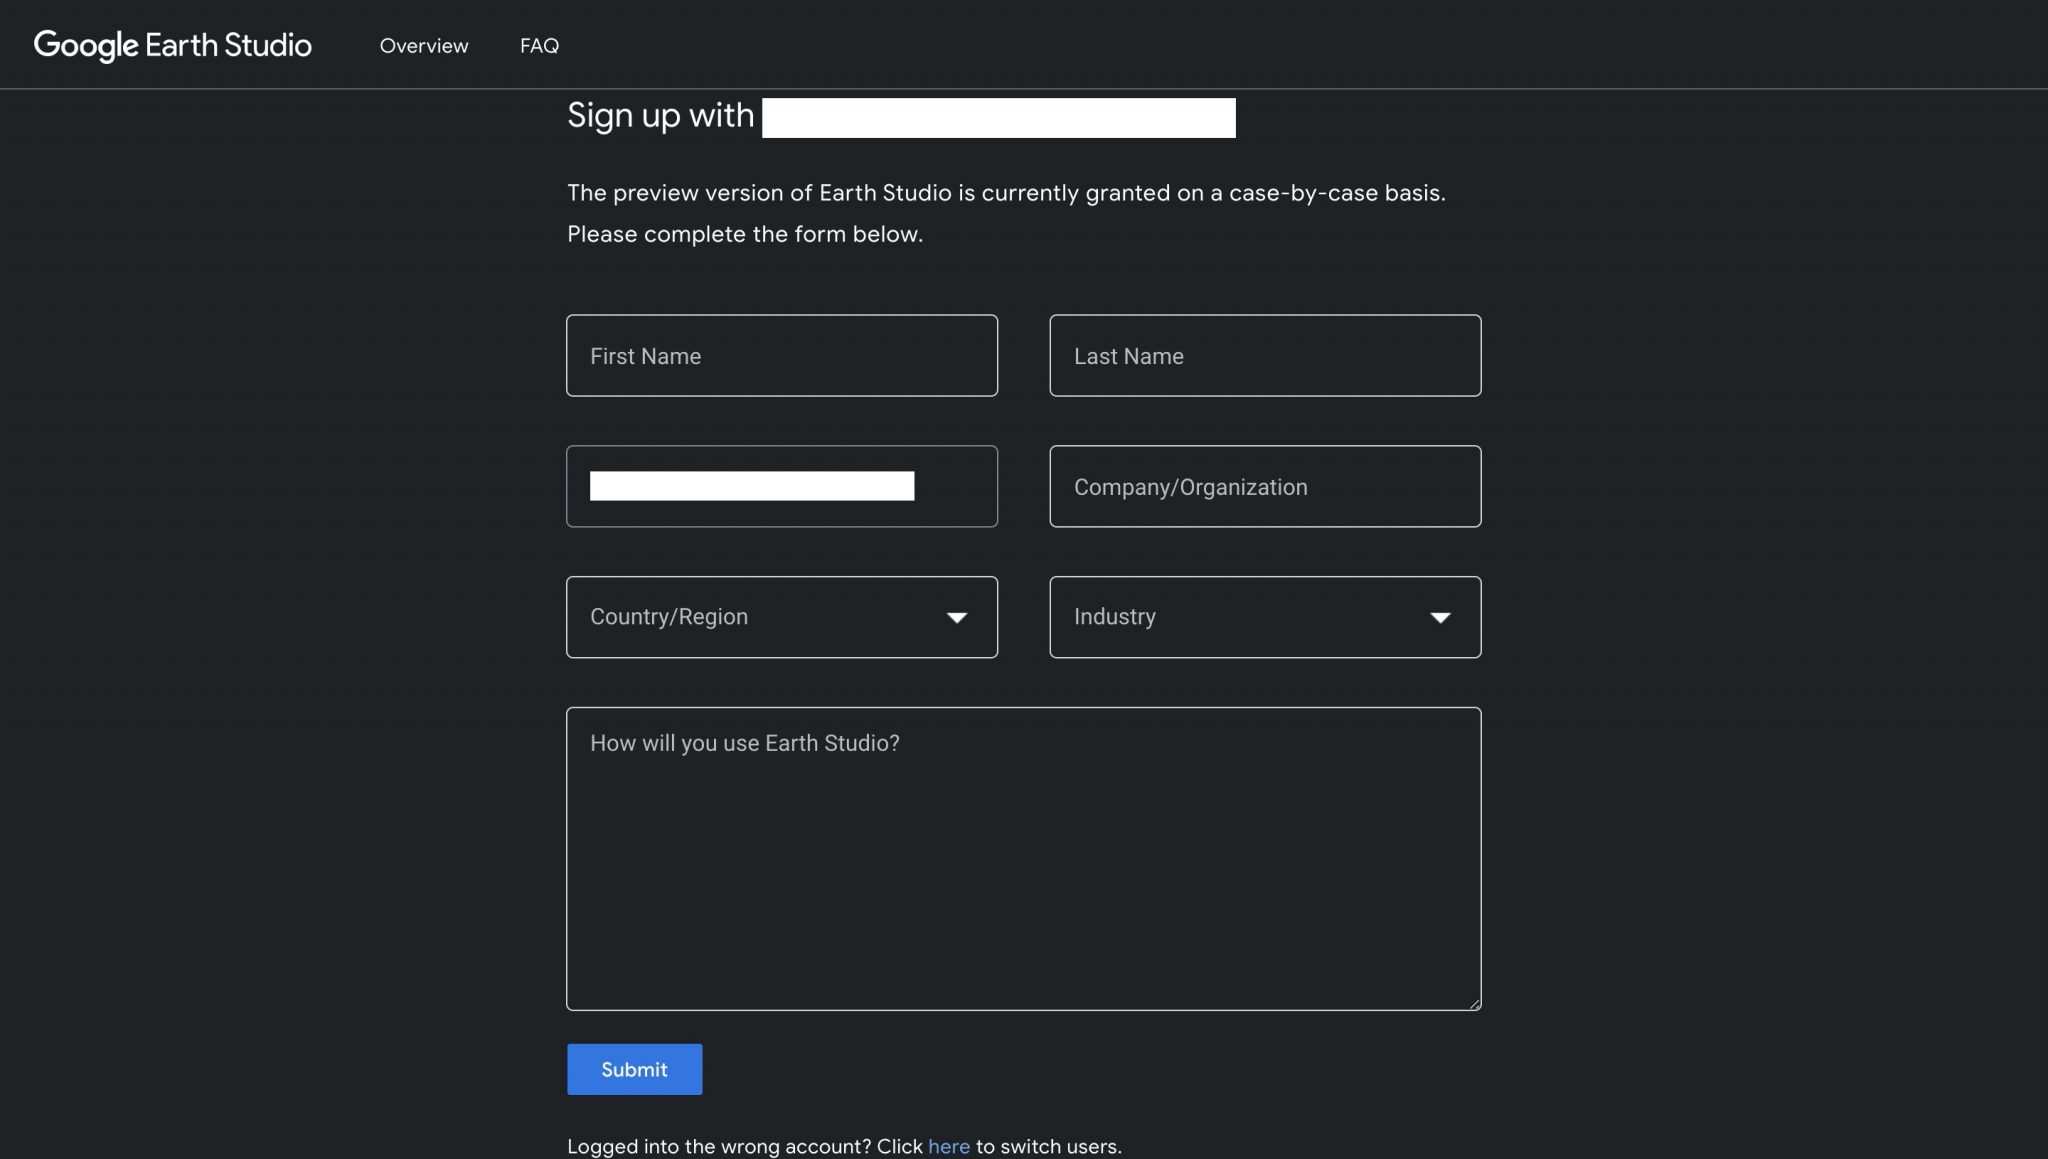Click the redacted account email in heading
The image size is (2048, 1159).
tap(998, 118)
